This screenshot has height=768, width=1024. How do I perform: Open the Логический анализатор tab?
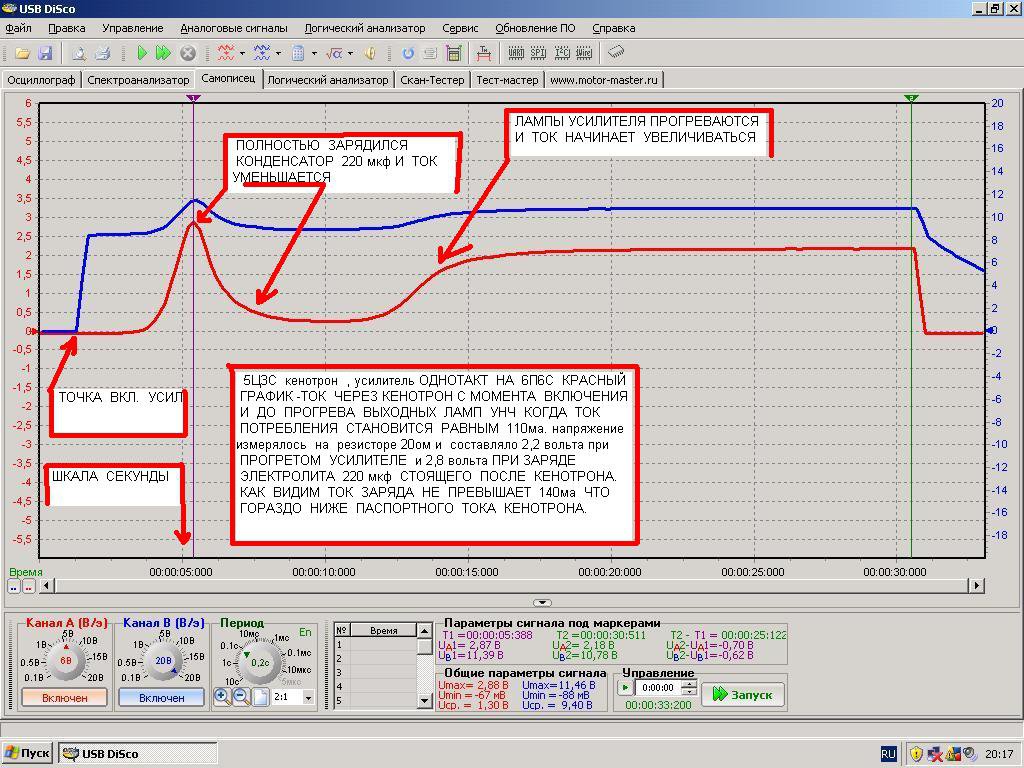[328, 80]
